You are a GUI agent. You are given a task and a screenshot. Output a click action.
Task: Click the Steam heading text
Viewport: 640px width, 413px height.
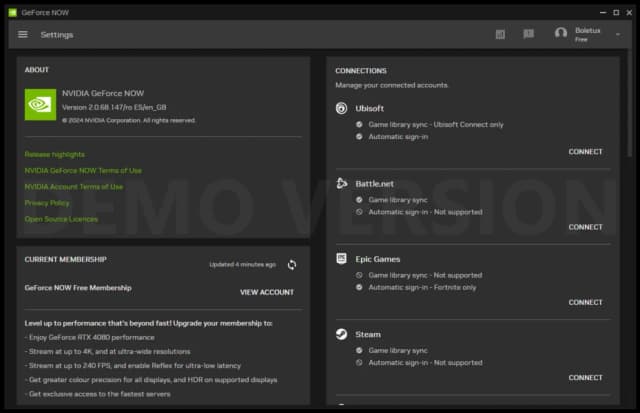click(x=368, y=334)
